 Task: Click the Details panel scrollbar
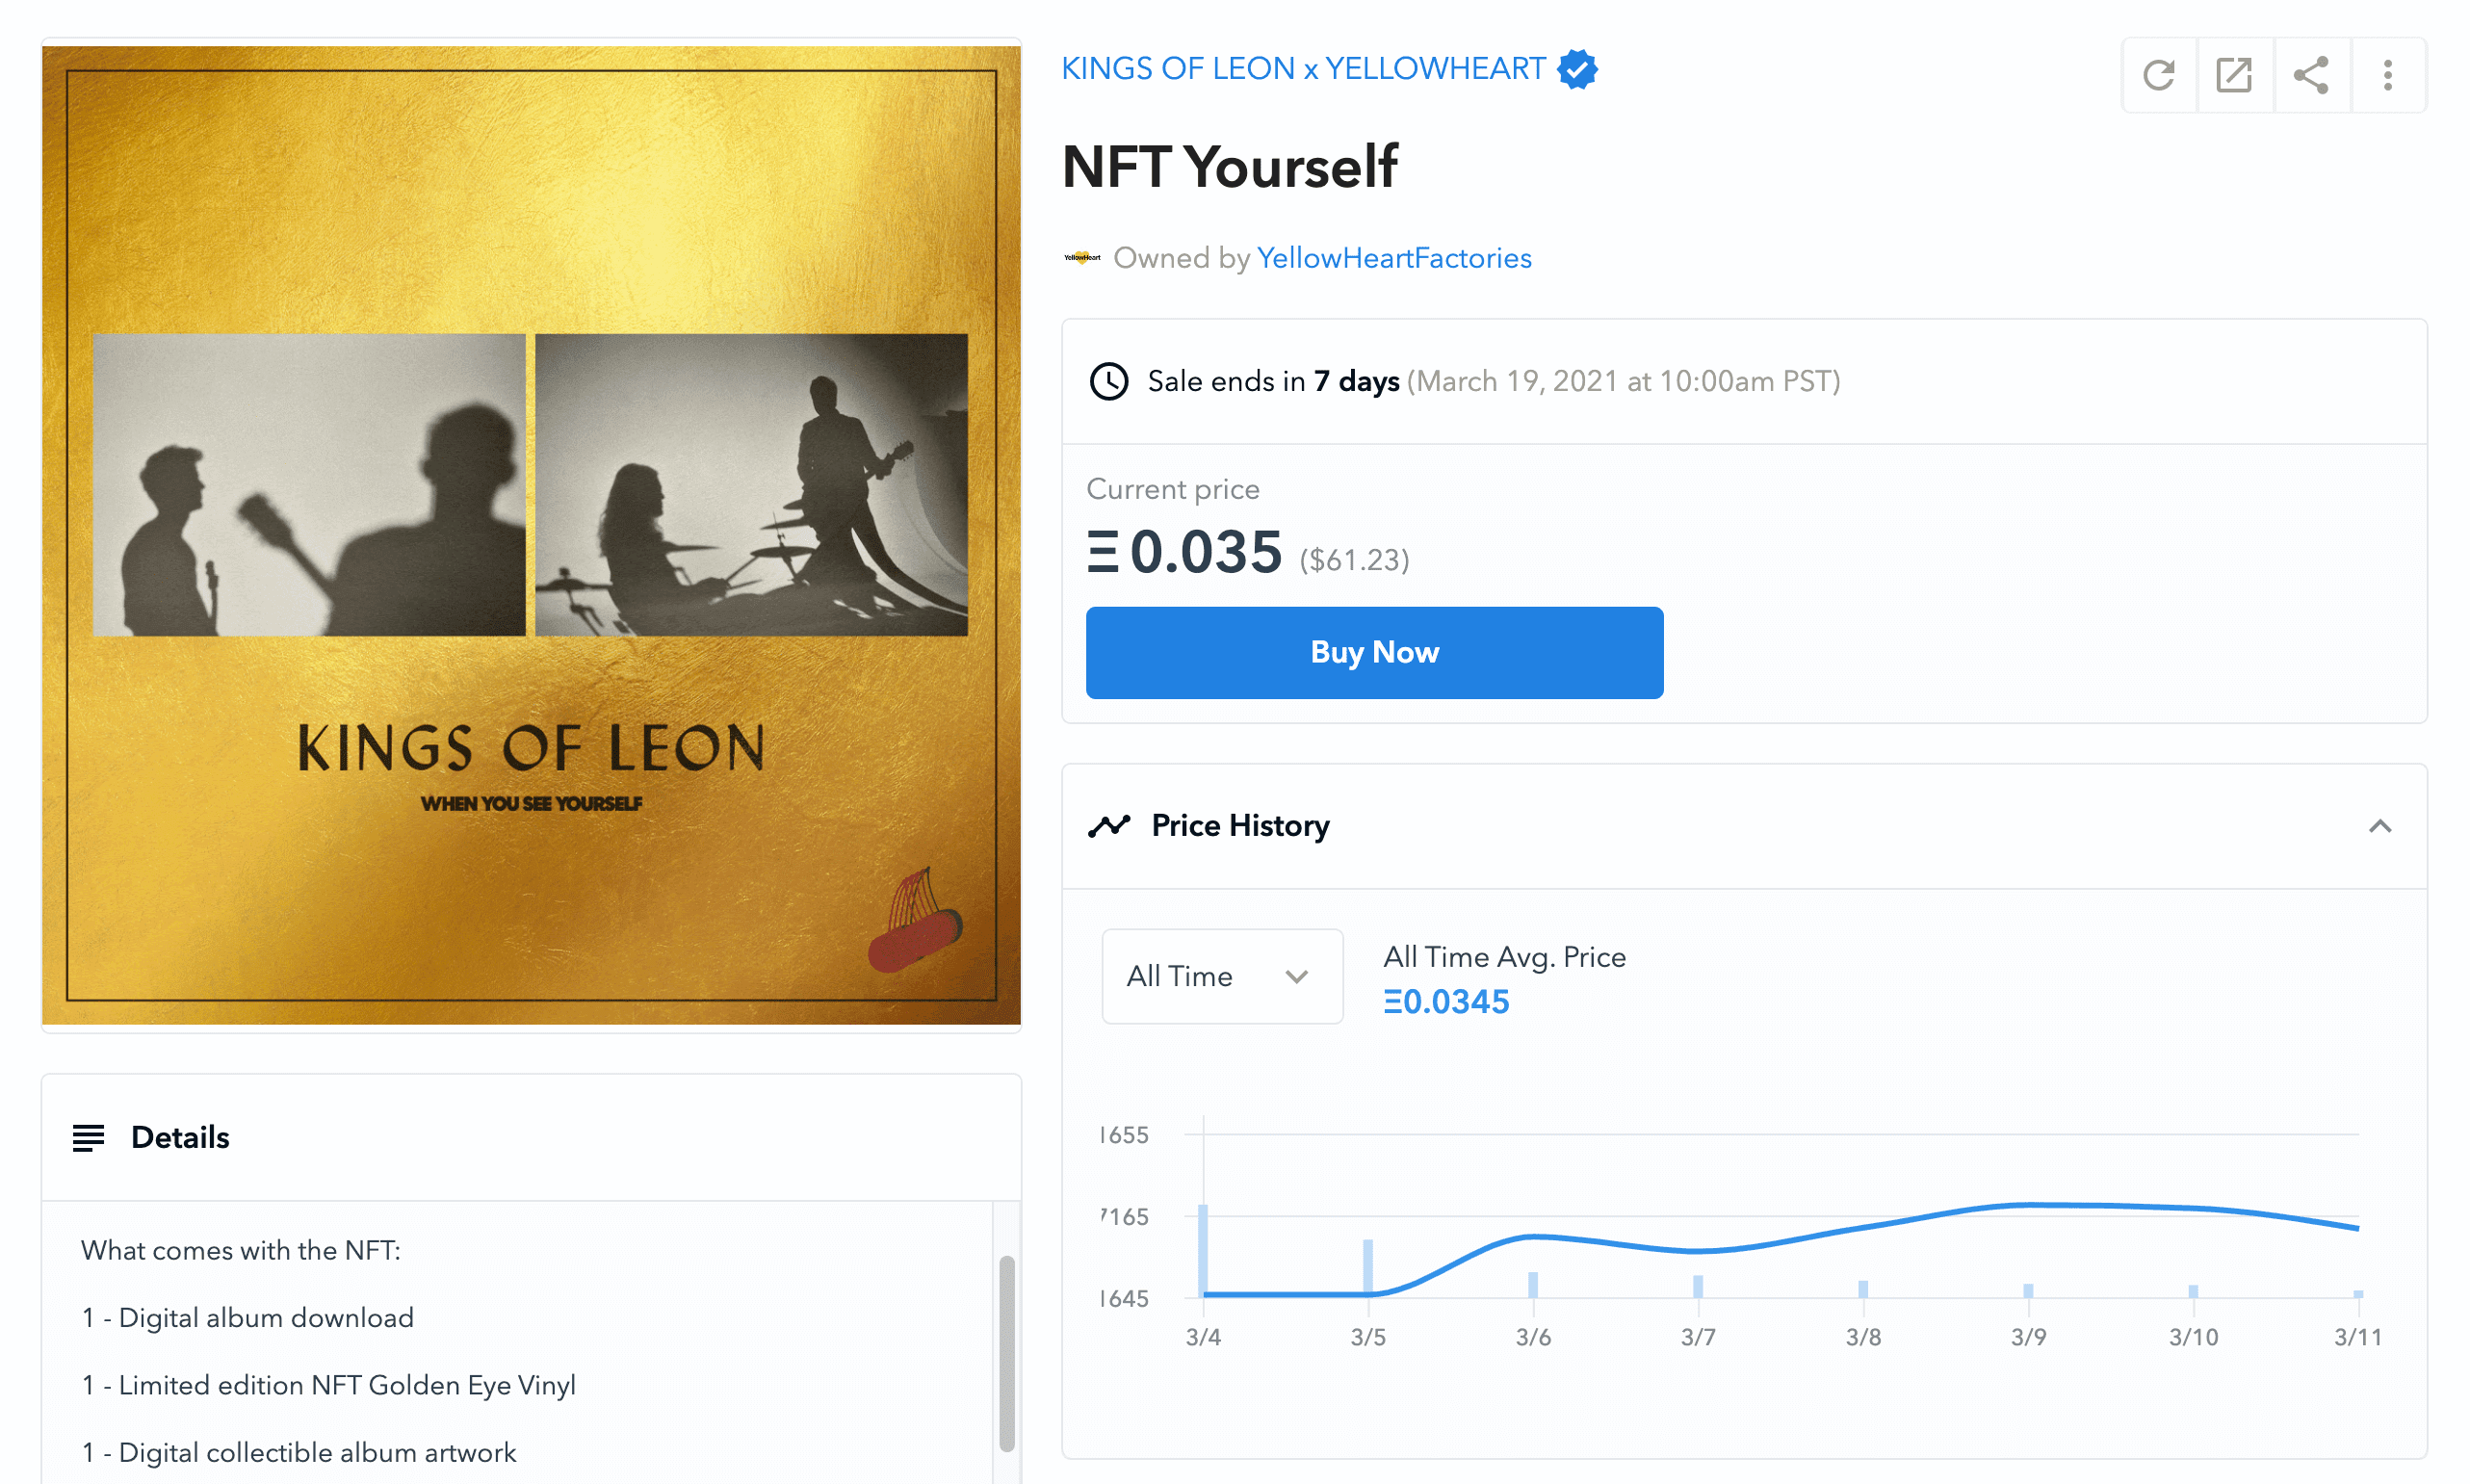tap(1006, 1350)
